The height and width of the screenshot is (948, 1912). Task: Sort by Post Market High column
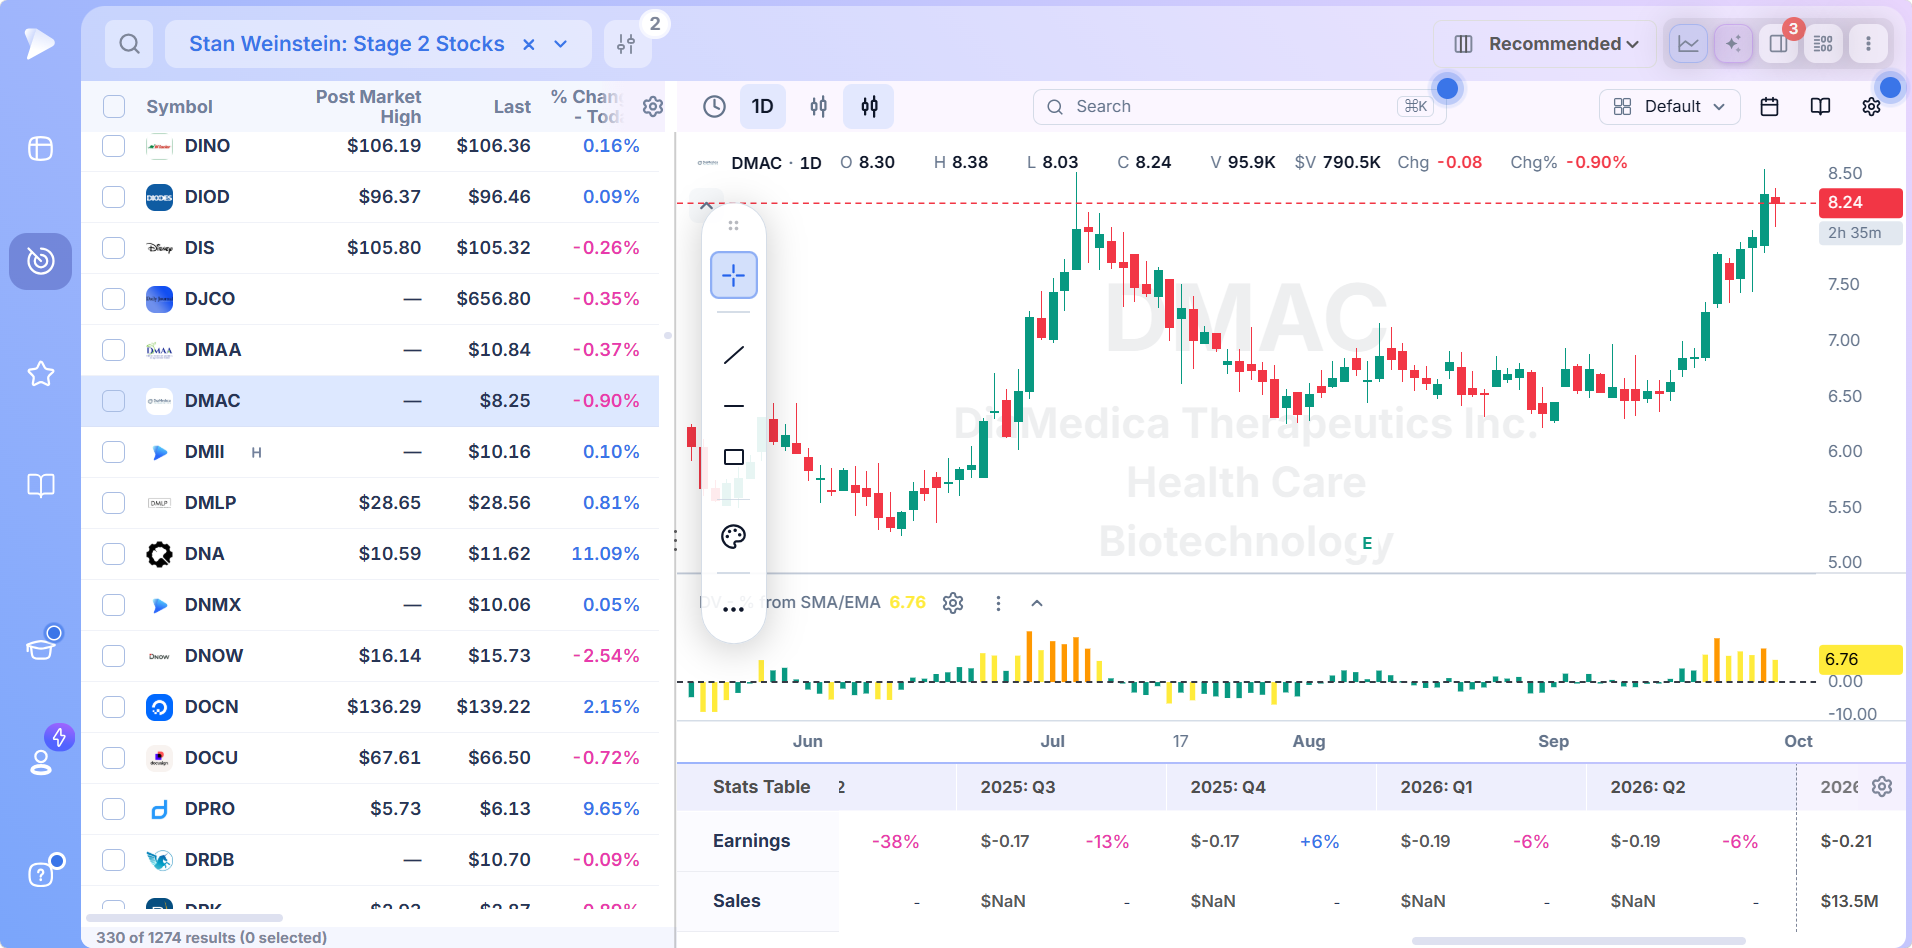[x=368, y=107]
